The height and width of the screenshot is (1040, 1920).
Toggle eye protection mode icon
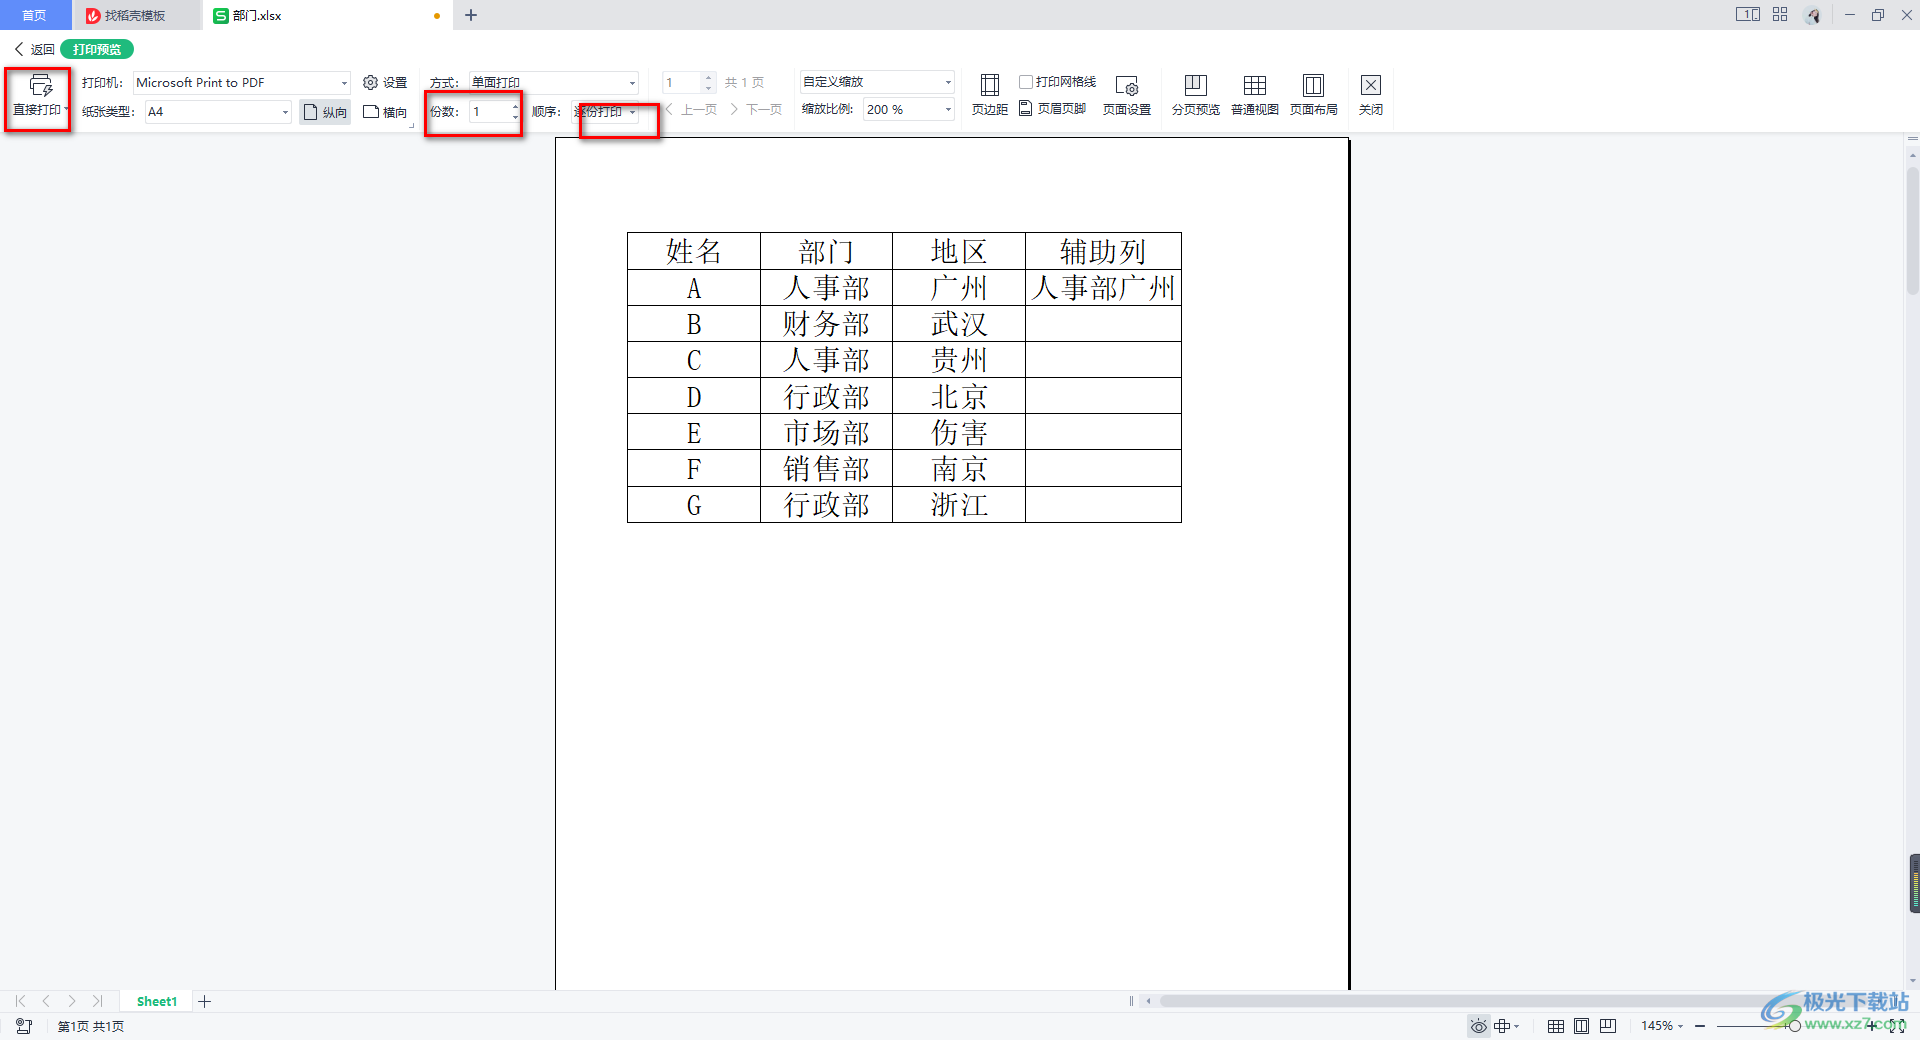[x=1478, y=1026]
